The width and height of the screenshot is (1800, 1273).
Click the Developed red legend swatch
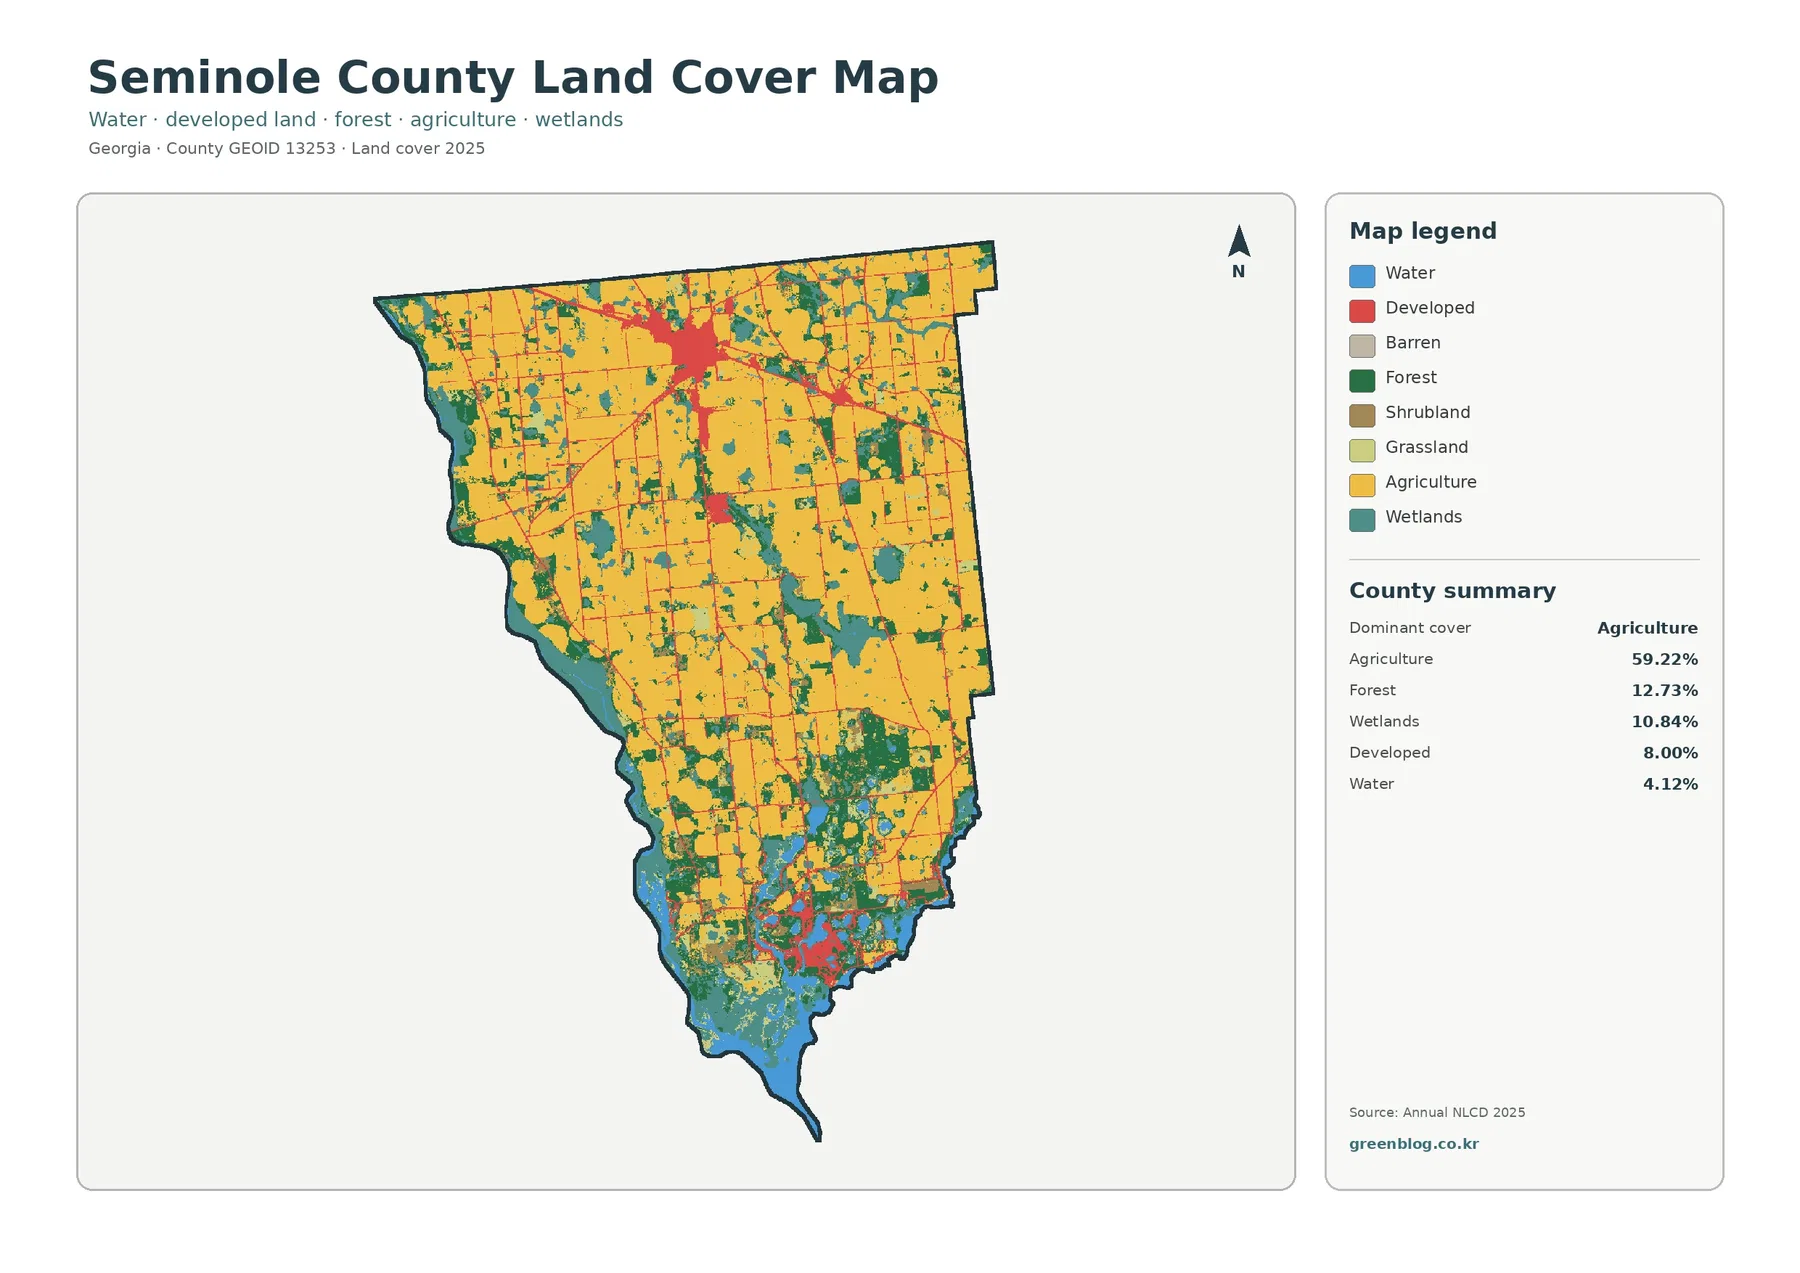(x=1362, y=311)
